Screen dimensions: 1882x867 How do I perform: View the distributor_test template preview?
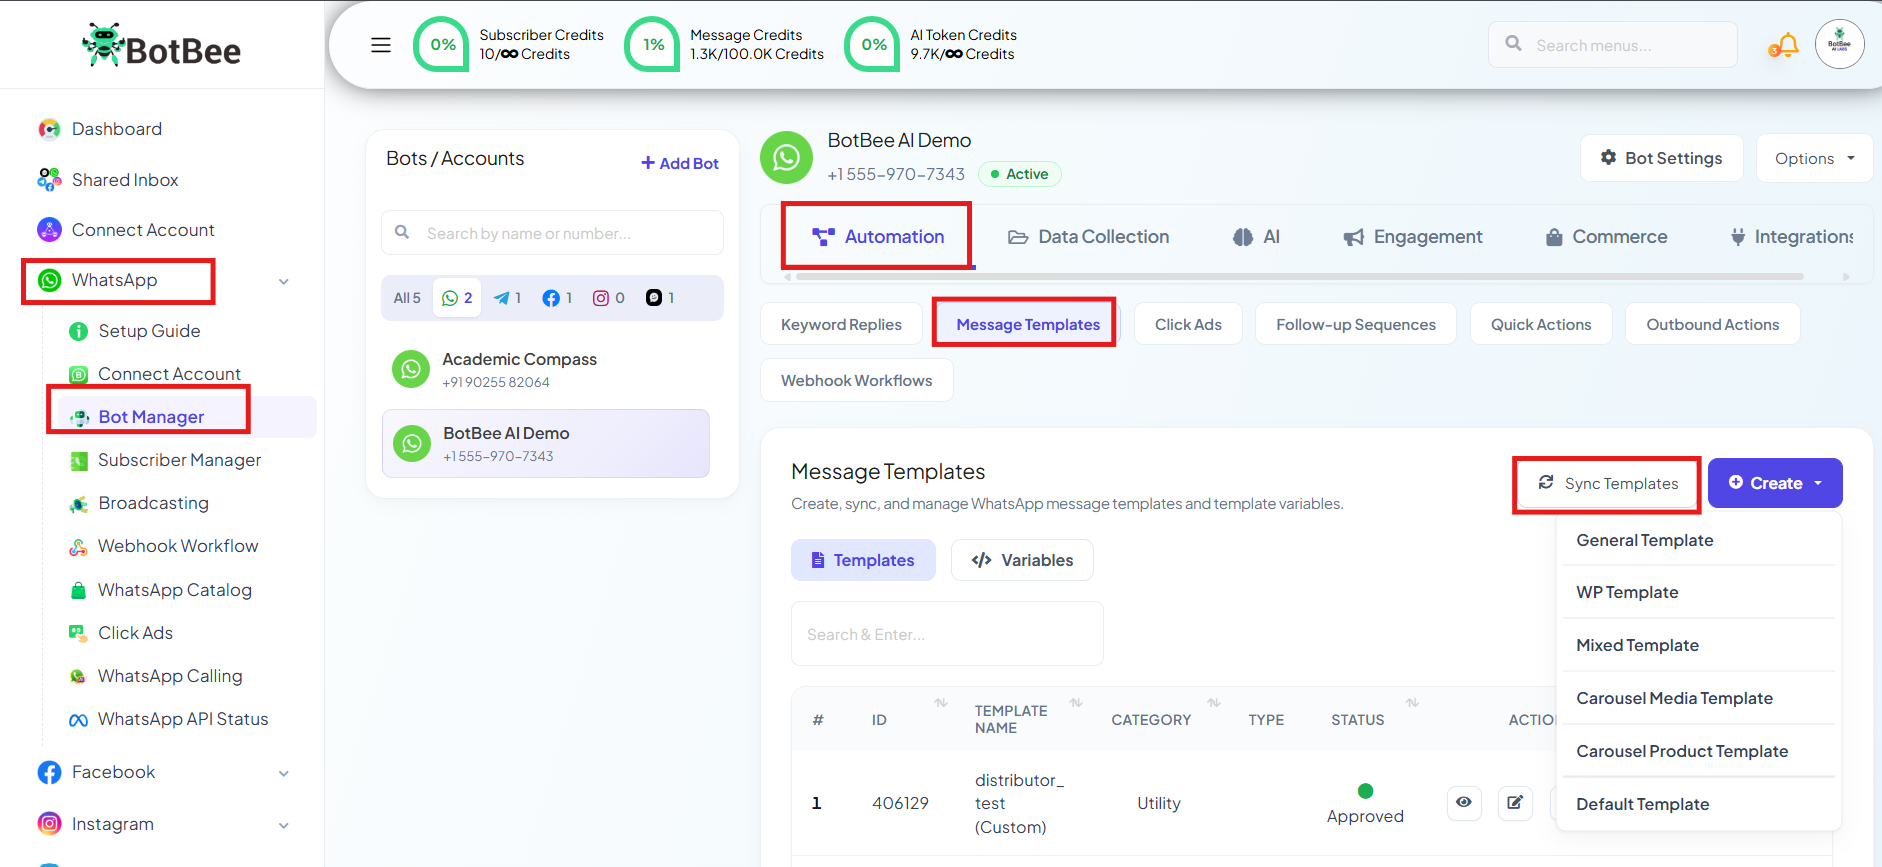click(1464, 802)
